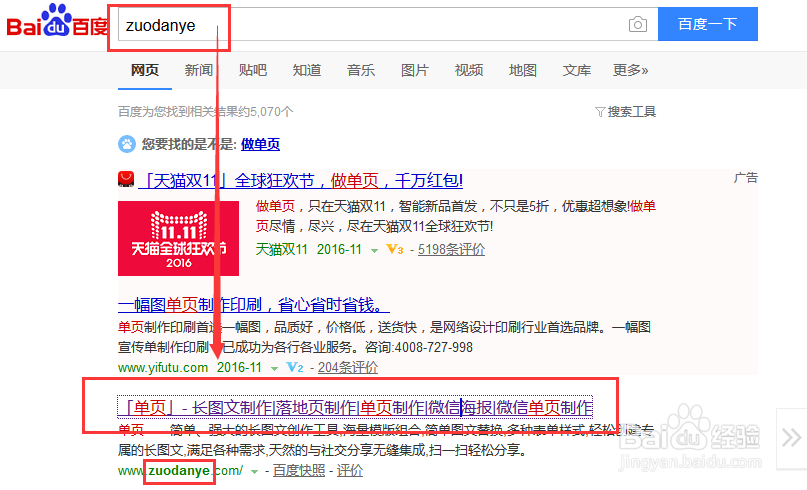
Task: Switch to 地图 tab
Action: pyautogui.click(x=523, y=70)
